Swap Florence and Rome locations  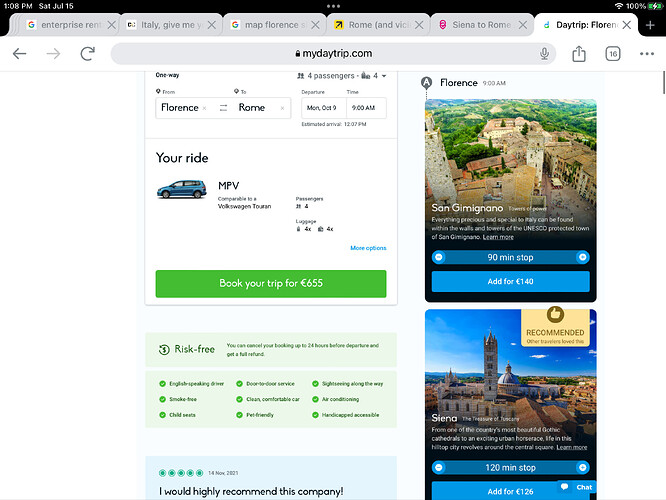(223, 108)
